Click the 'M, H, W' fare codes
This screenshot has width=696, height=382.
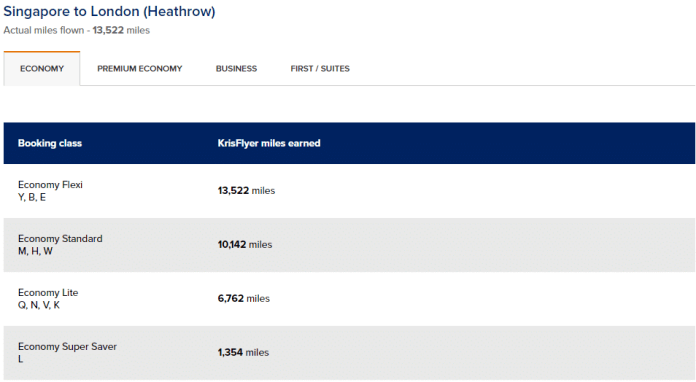(35, 251)
